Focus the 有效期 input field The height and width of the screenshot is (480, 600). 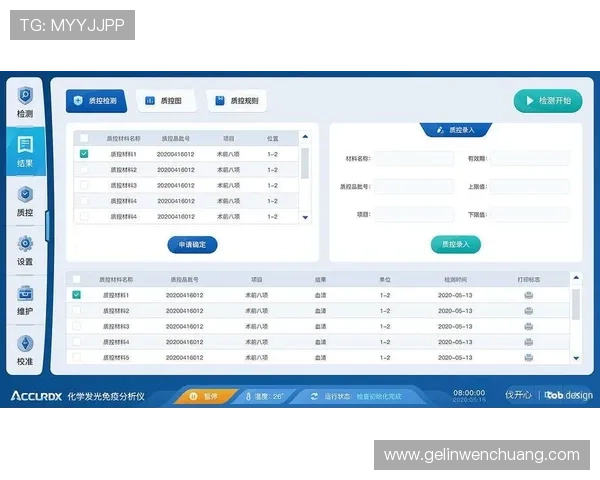point(530,158)
